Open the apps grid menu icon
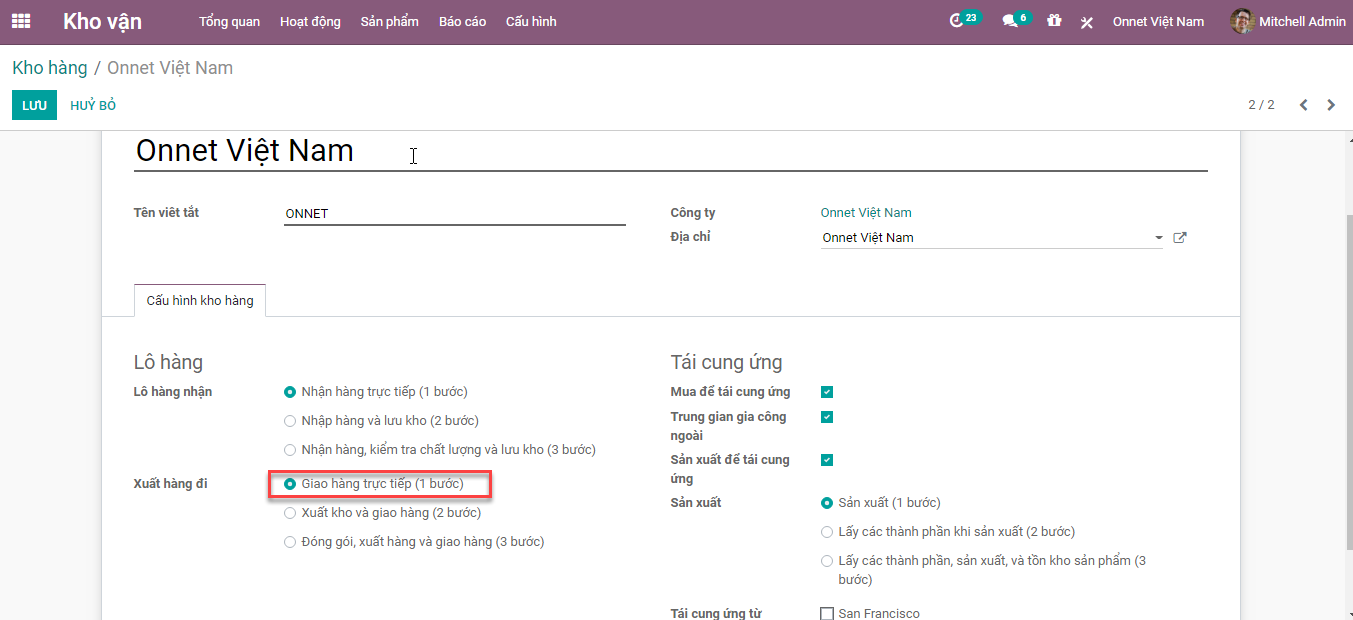The width and height of the screenshot is (1353, 620). [21, 21]
